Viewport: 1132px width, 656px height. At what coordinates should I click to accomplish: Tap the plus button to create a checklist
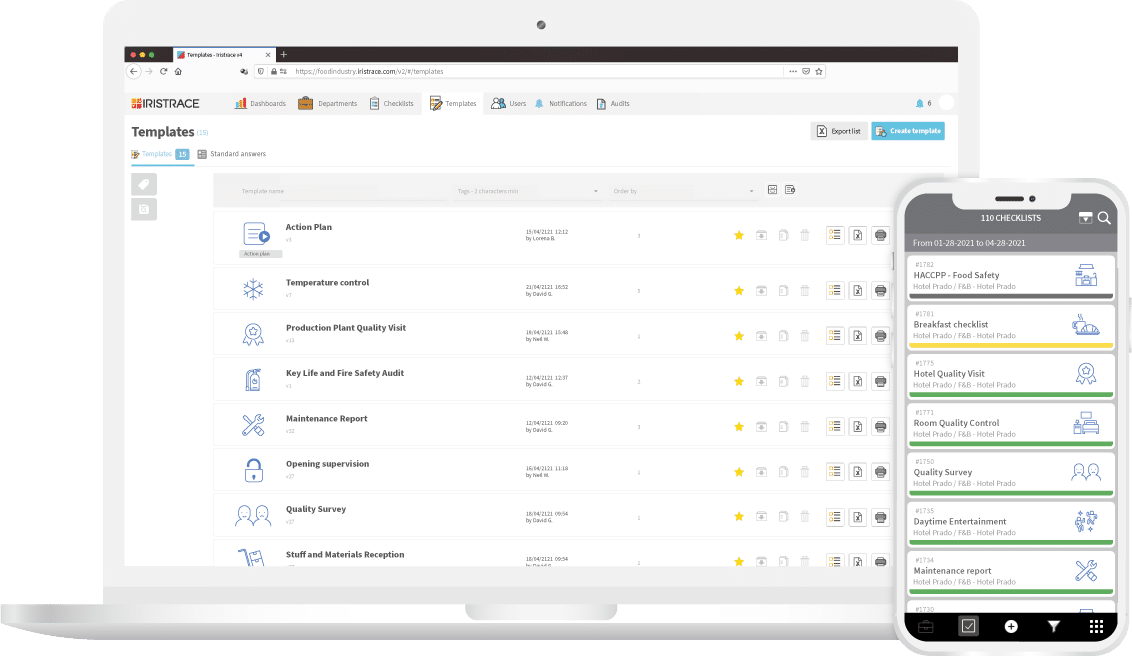1011,626
